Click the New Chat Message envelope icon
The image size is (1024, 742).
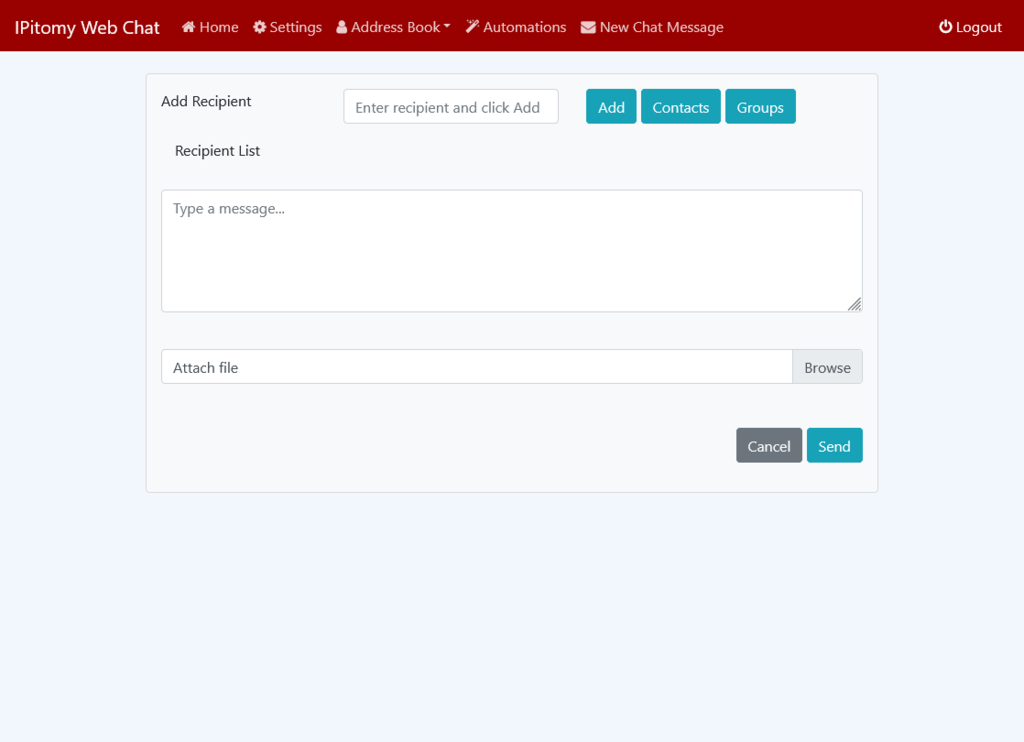(588, 27)
